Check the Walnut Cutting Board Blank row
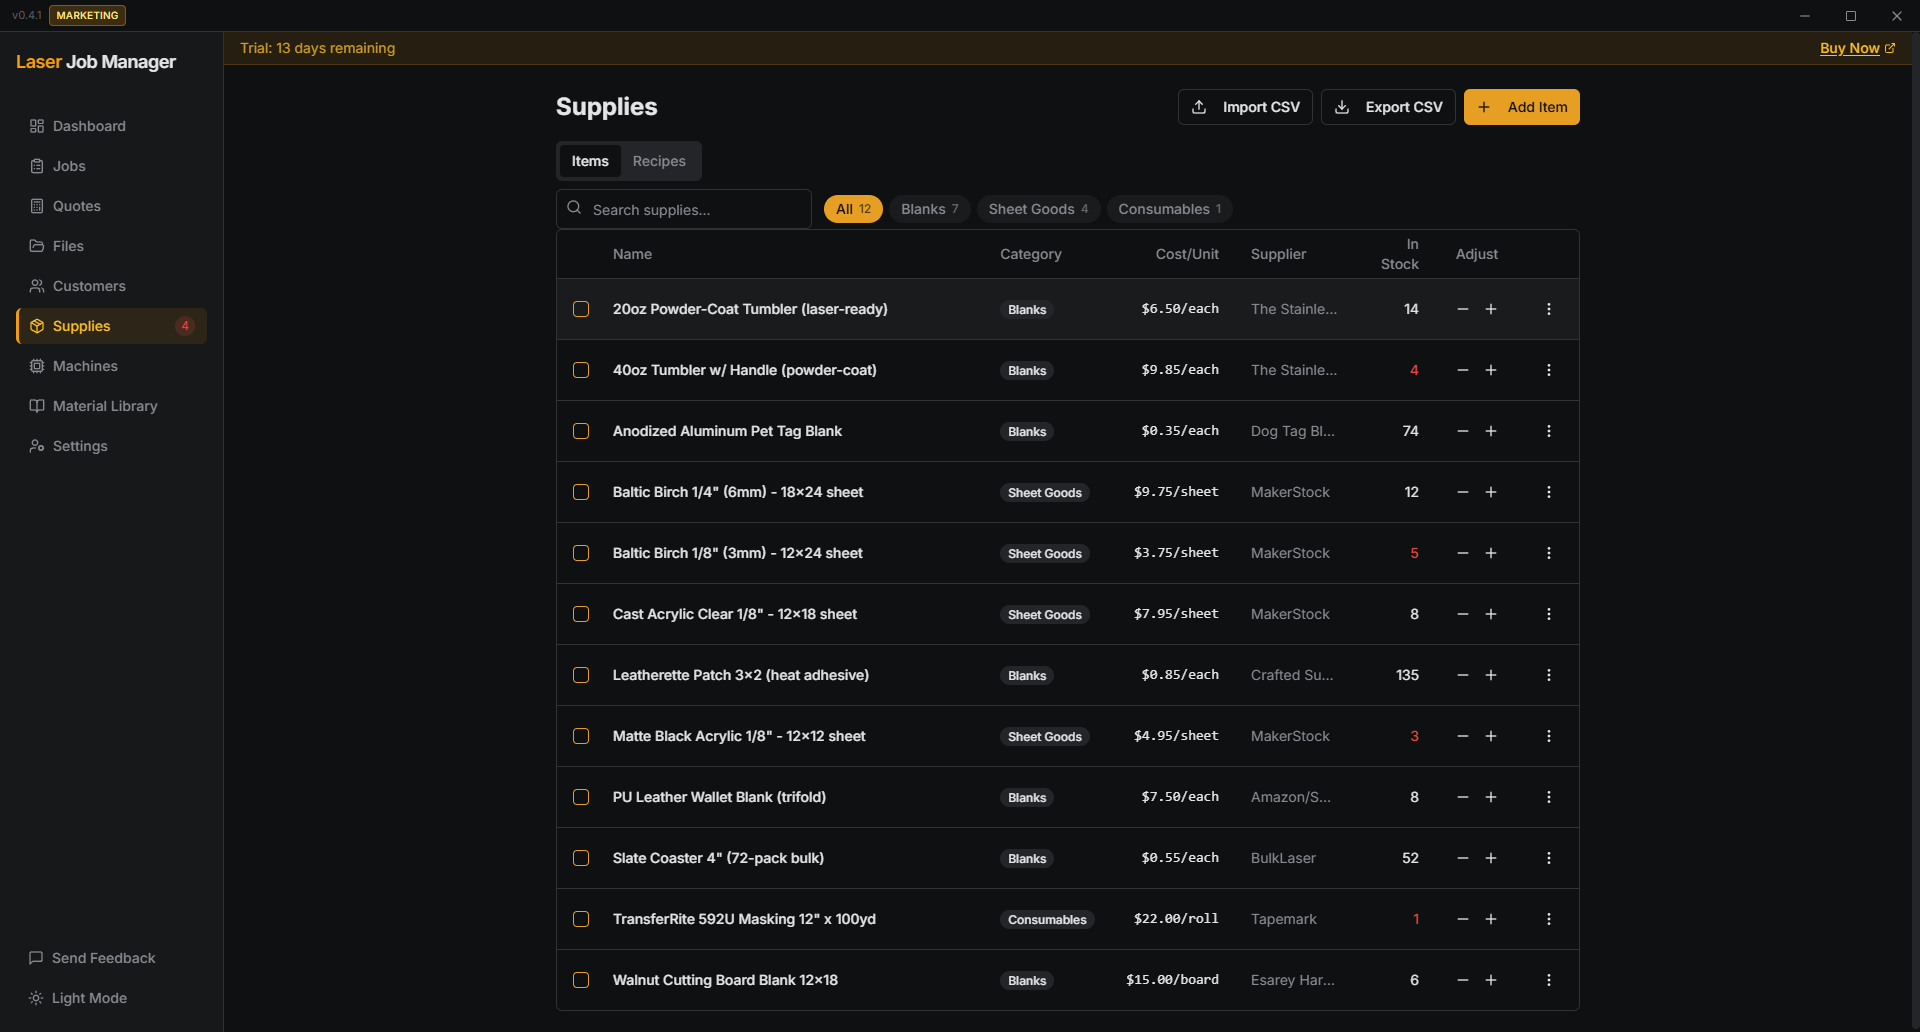The width and height of the screenshot is (1920, 1032). [x=581, y=980]
